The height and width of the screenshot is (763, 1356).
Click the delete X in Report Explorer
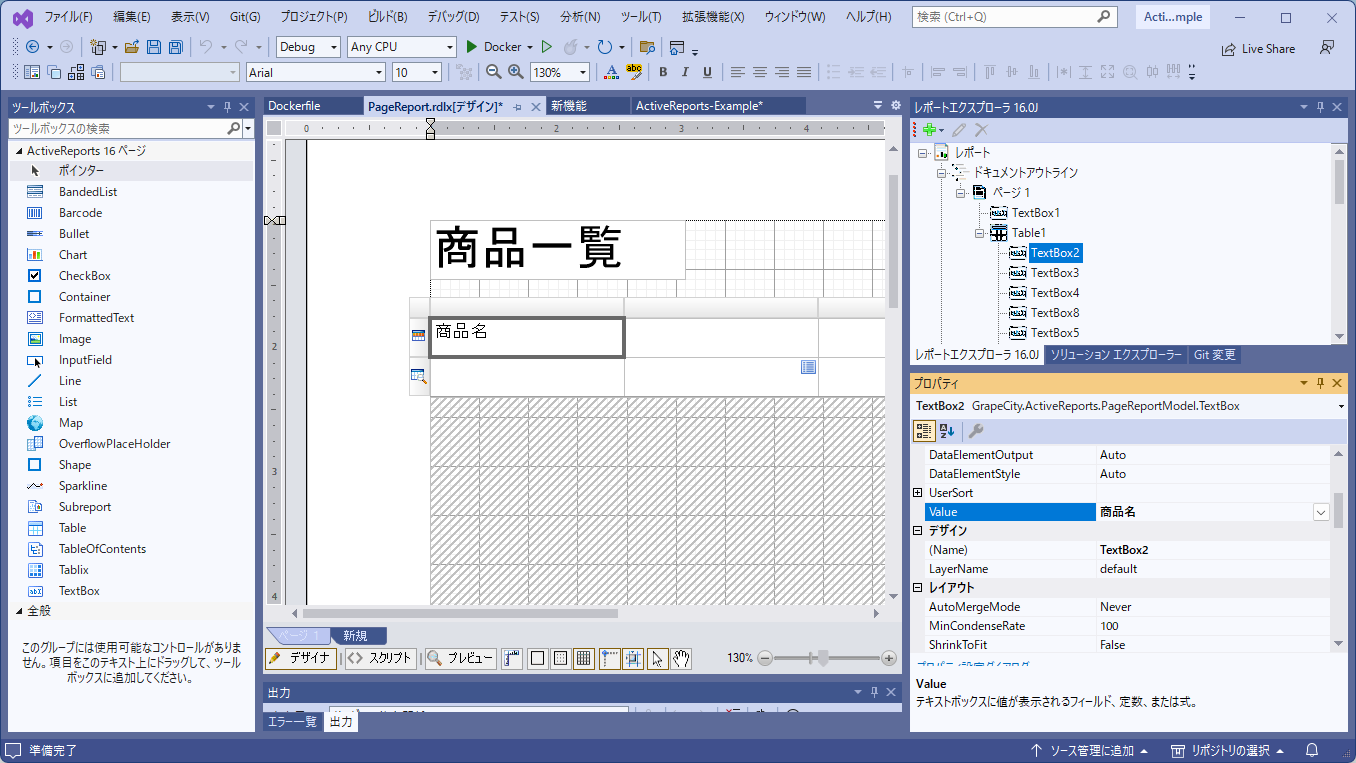(x=981, y=130)
